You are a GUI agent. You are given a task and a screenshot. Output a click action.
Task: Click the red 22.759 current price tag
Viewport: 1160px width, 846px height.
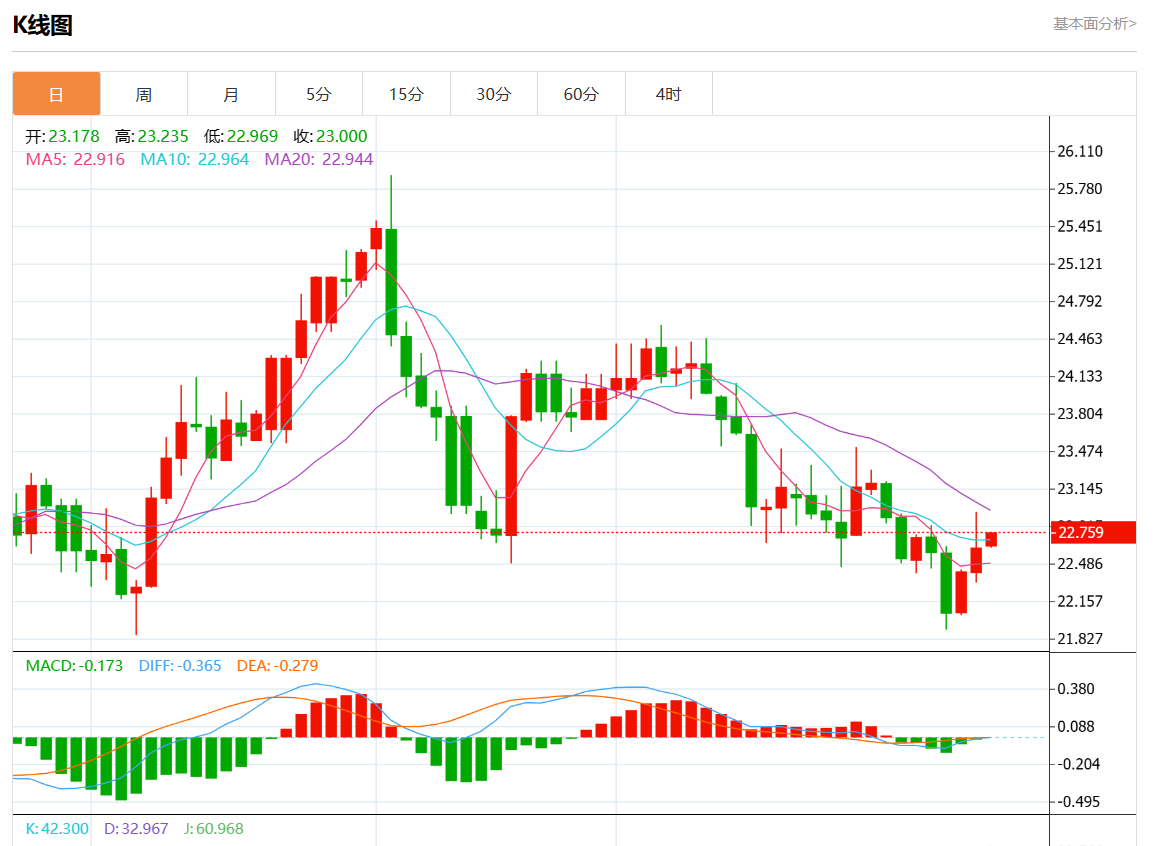(x=1093, y=533)
